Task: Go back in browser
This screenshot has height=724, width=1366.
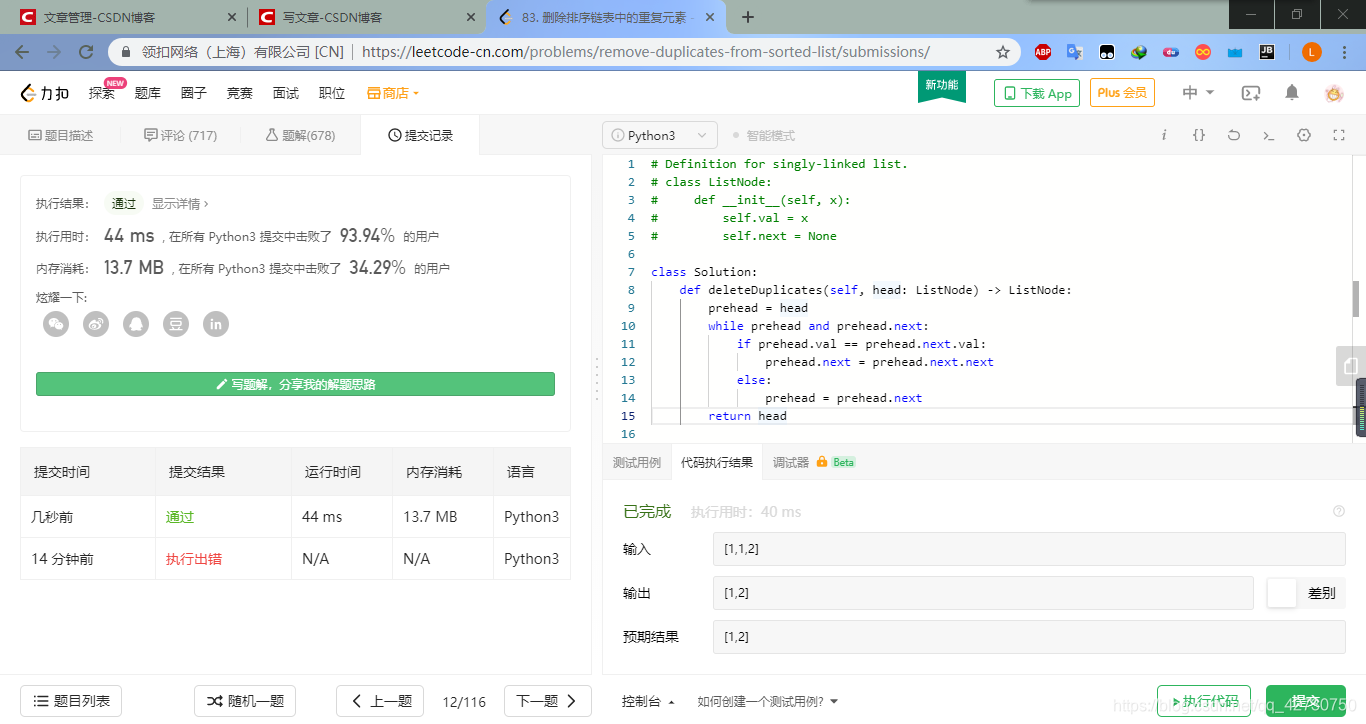Action: 22,52
